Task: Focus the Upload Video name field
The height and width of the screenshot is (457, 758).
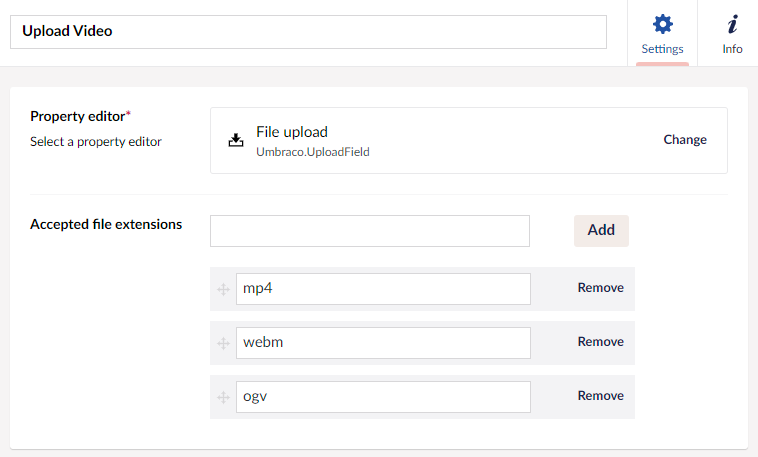Action: (x=308, y=32)
